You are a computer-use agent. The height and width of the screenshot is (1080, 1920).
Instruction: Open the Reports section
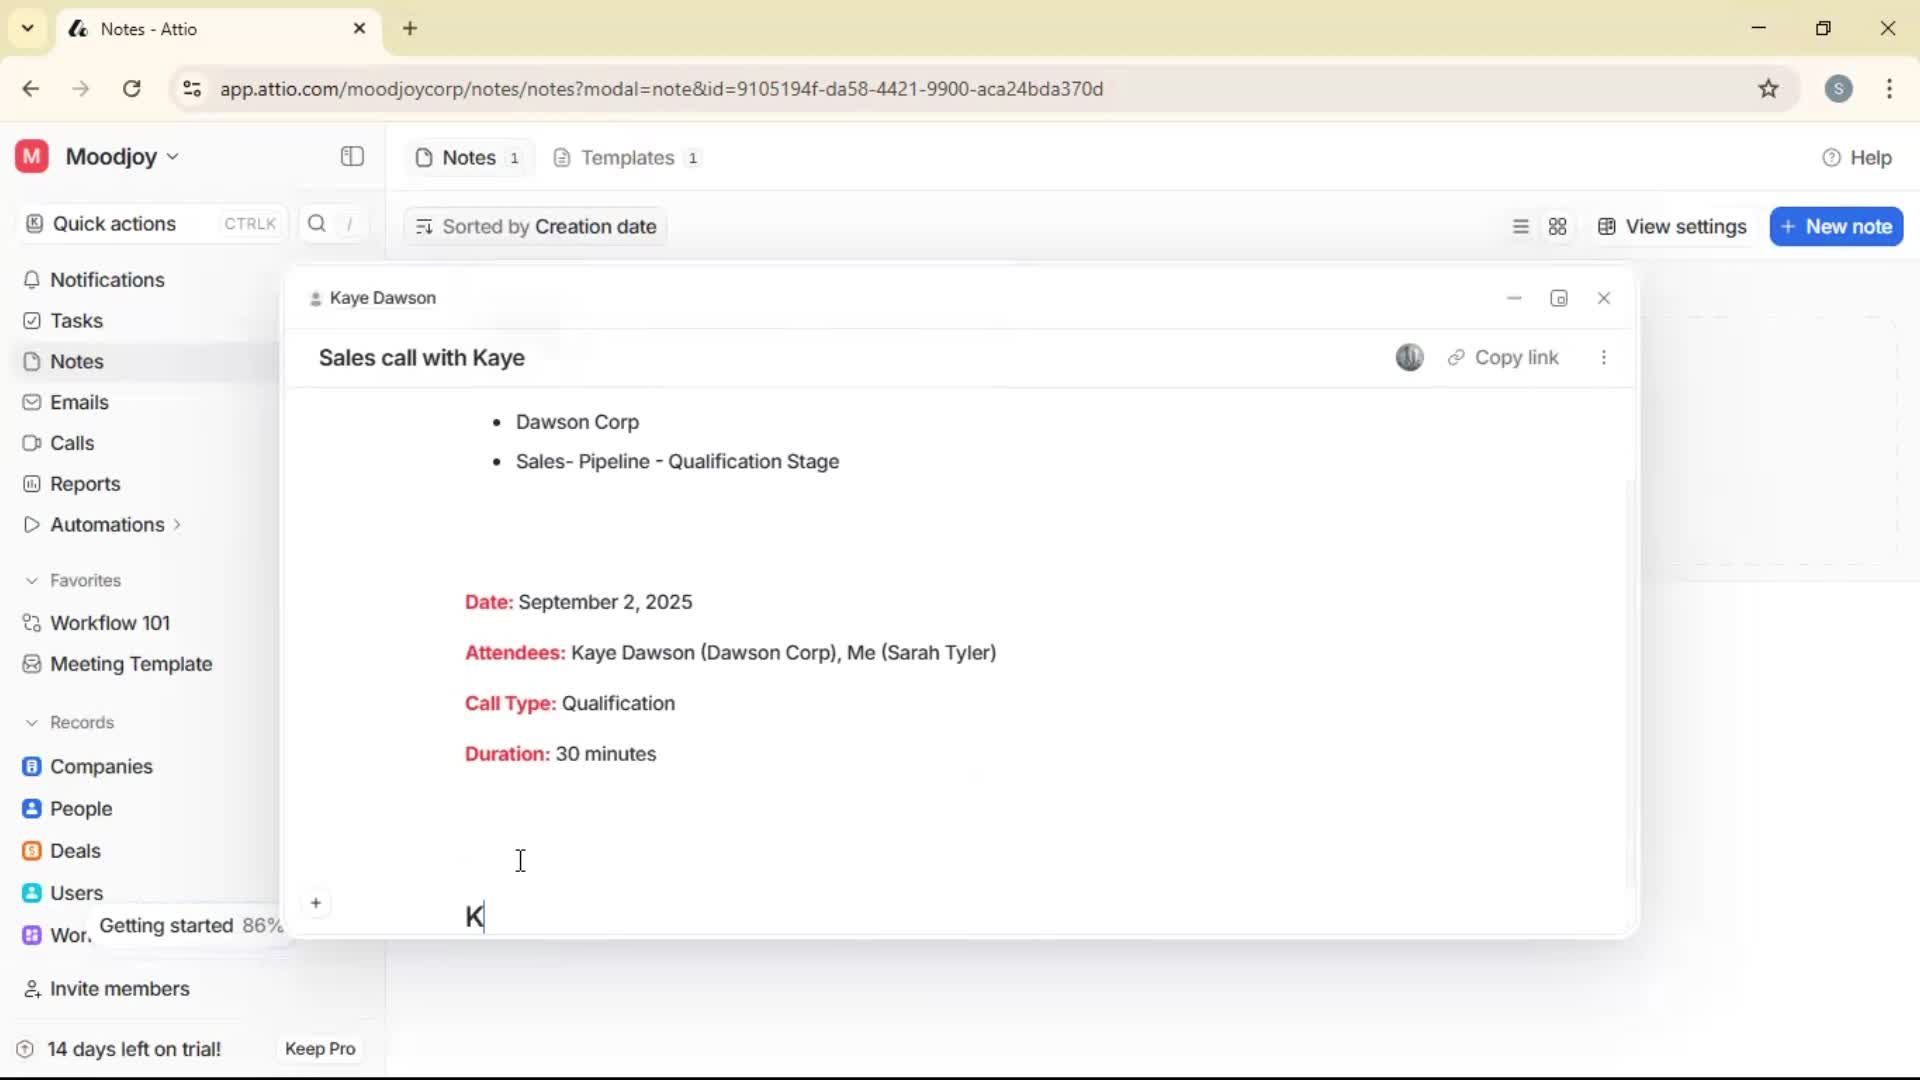(84, 484)
